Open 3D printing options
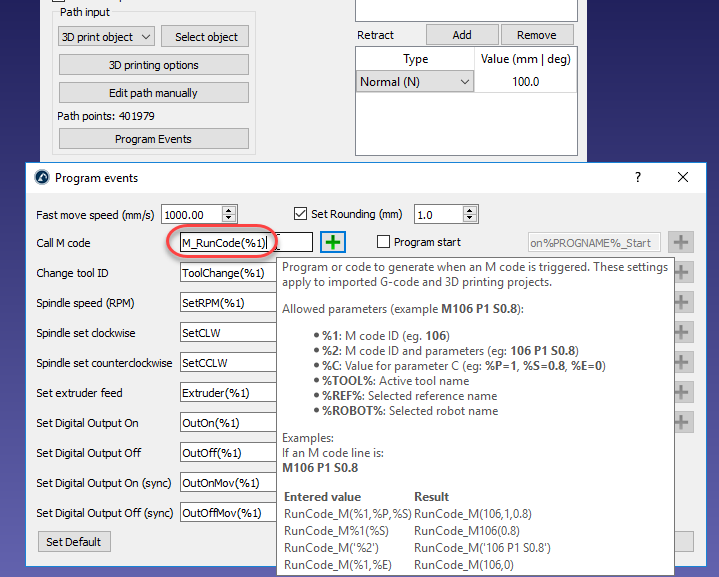The height and width of the screenshot is (577, 719). [153, 65]
